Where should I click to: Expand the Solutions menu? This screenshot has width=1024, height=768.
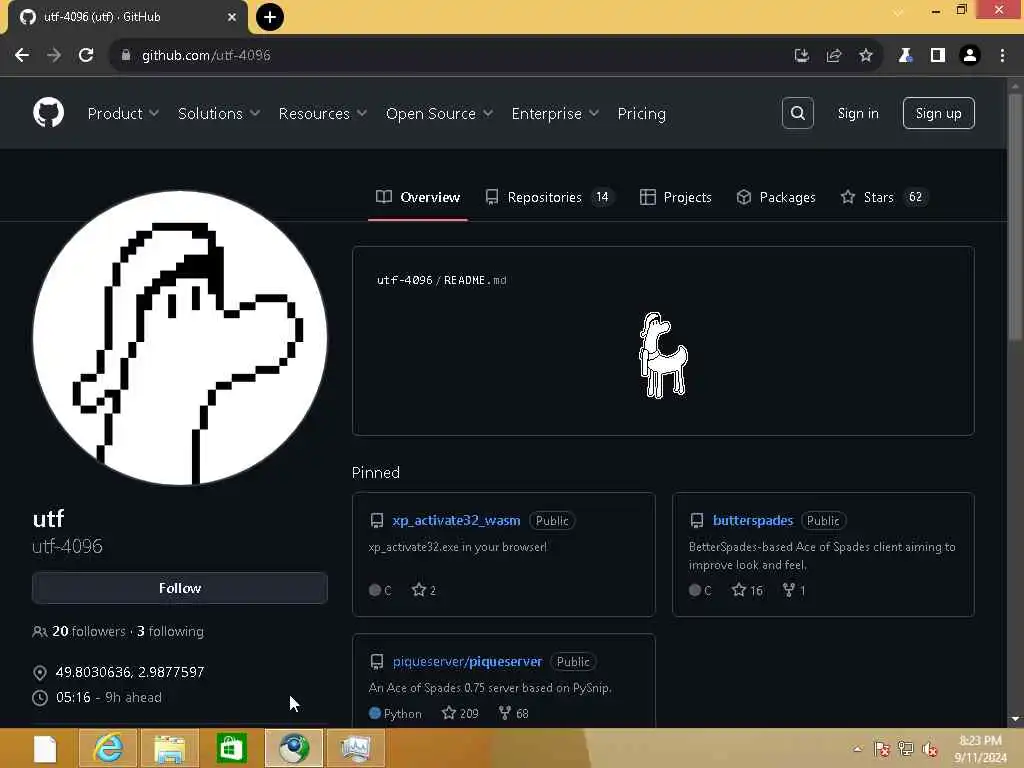(x=219, y=114)
